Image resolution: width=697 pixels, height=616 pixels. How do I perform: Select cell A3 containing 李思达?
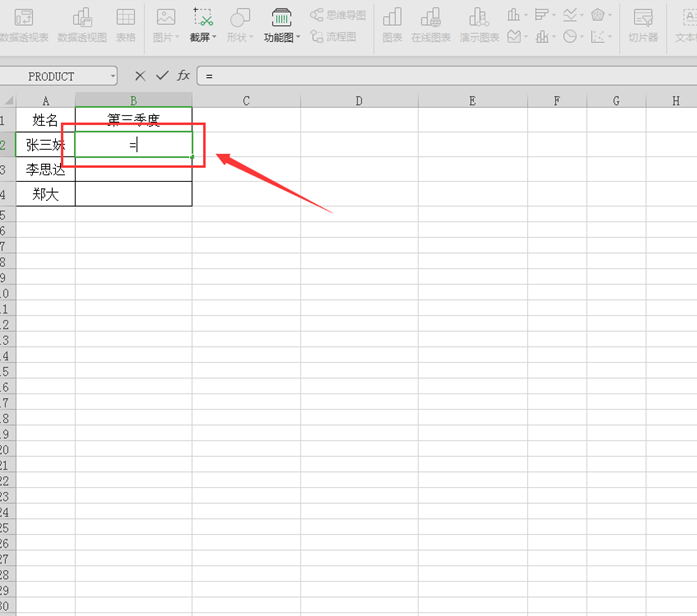46,170
